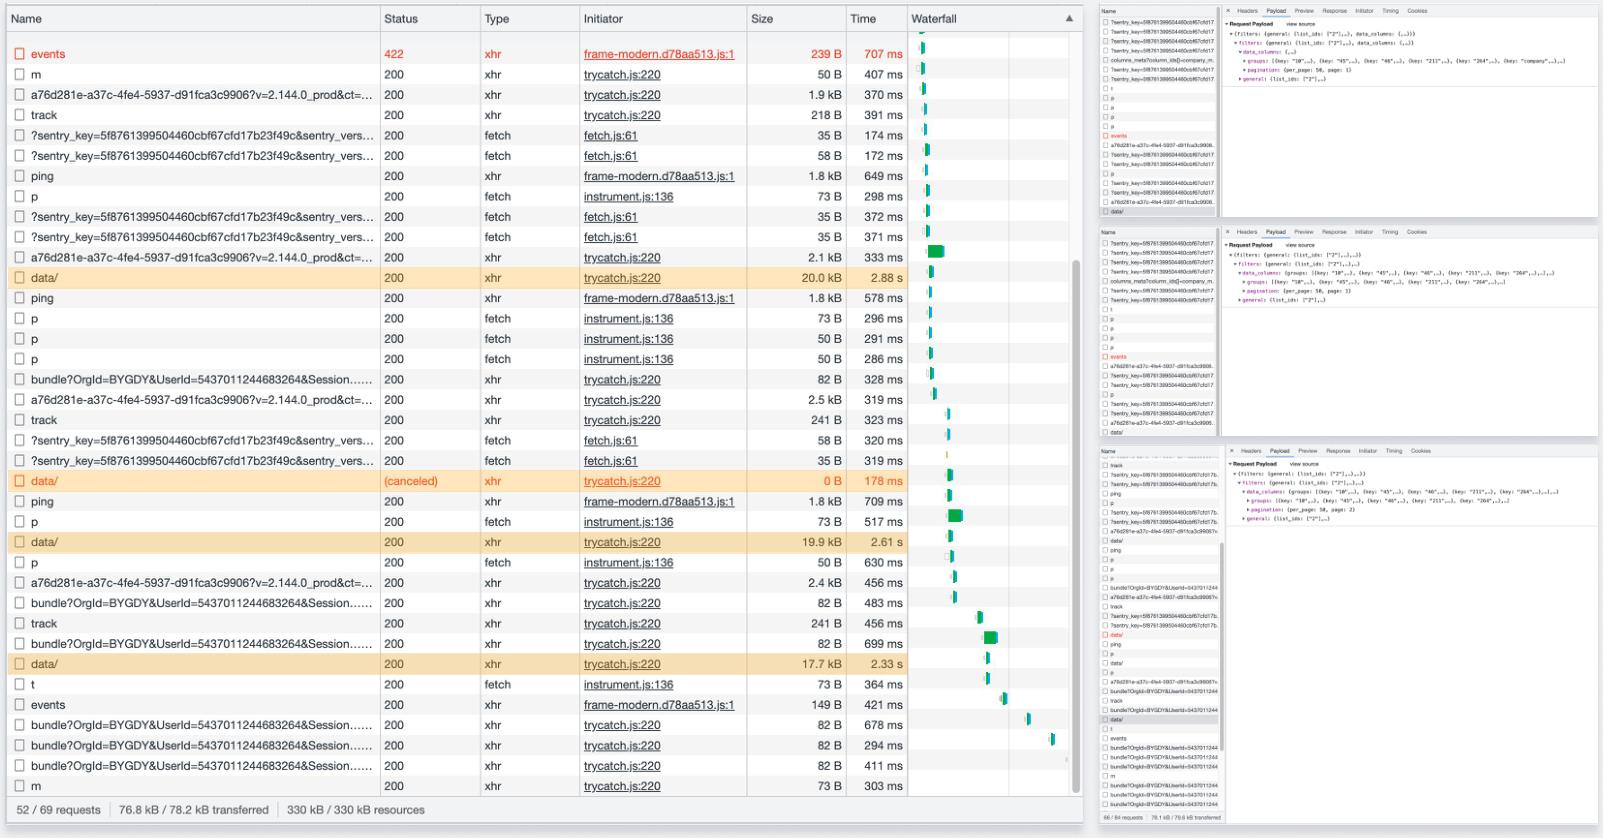Click the sort arrow in the Waterfall header
The image size is (1603, 838).
pyautogui.click(x=1069, y=18)
